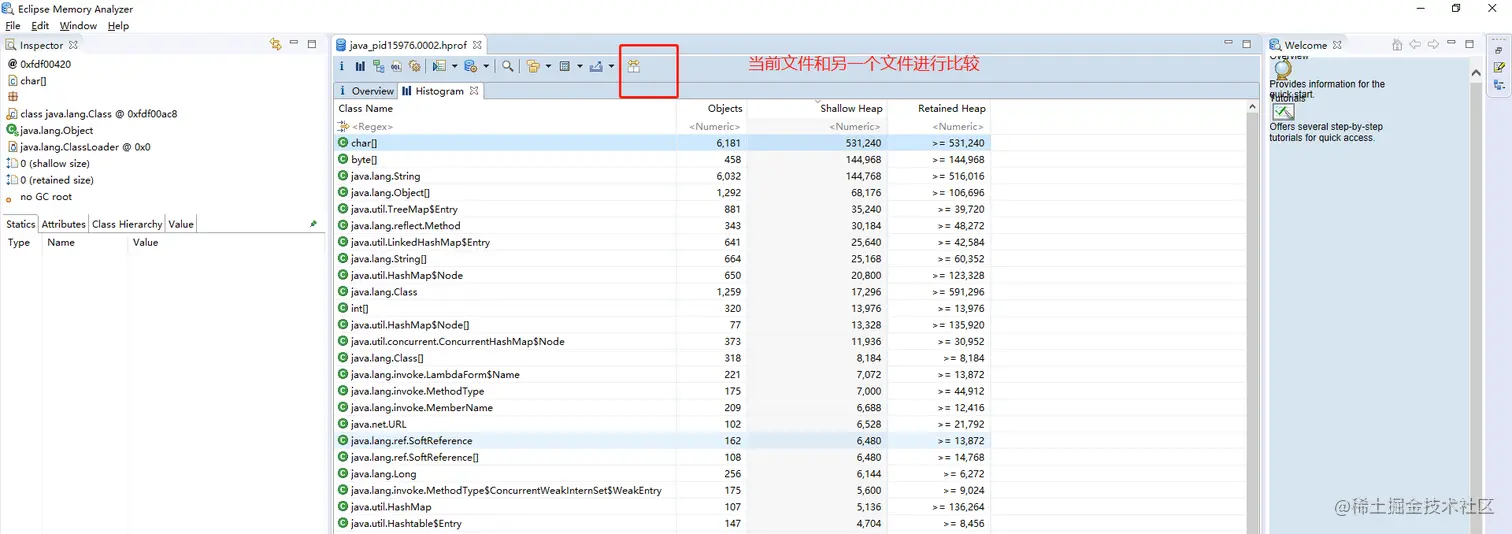The image size is (1512, 534).
Task: Open the Export dropdown arrow
Action: [612, 66]
